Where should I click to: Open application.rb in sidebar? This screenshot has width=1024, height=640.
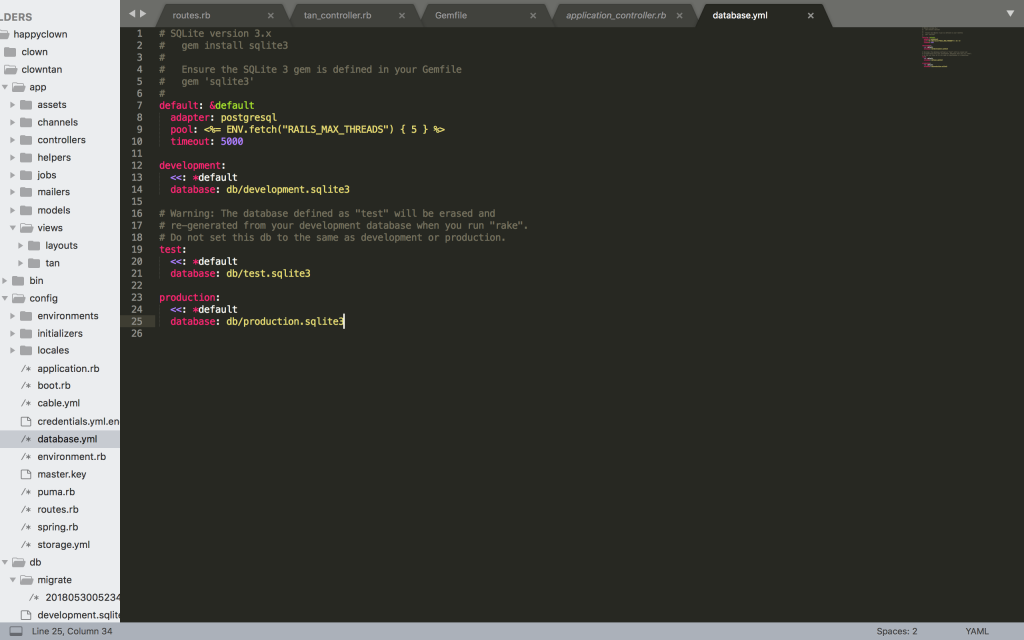click(x=68, y=368)
